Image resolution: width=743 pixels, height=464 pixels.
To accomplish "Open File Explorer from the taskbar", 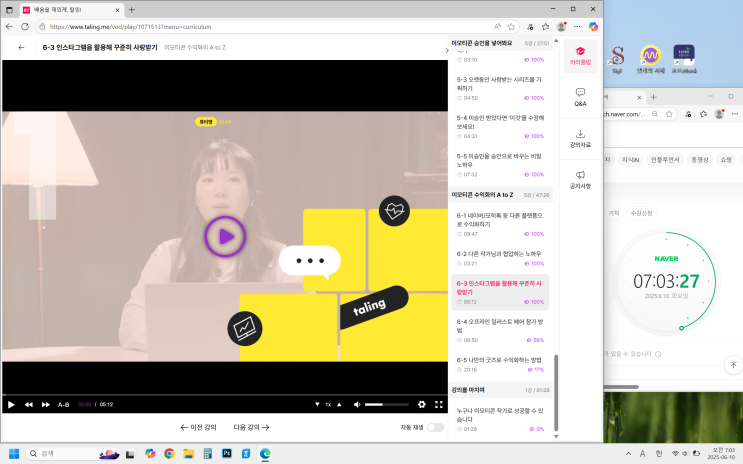I will point(189,454).
